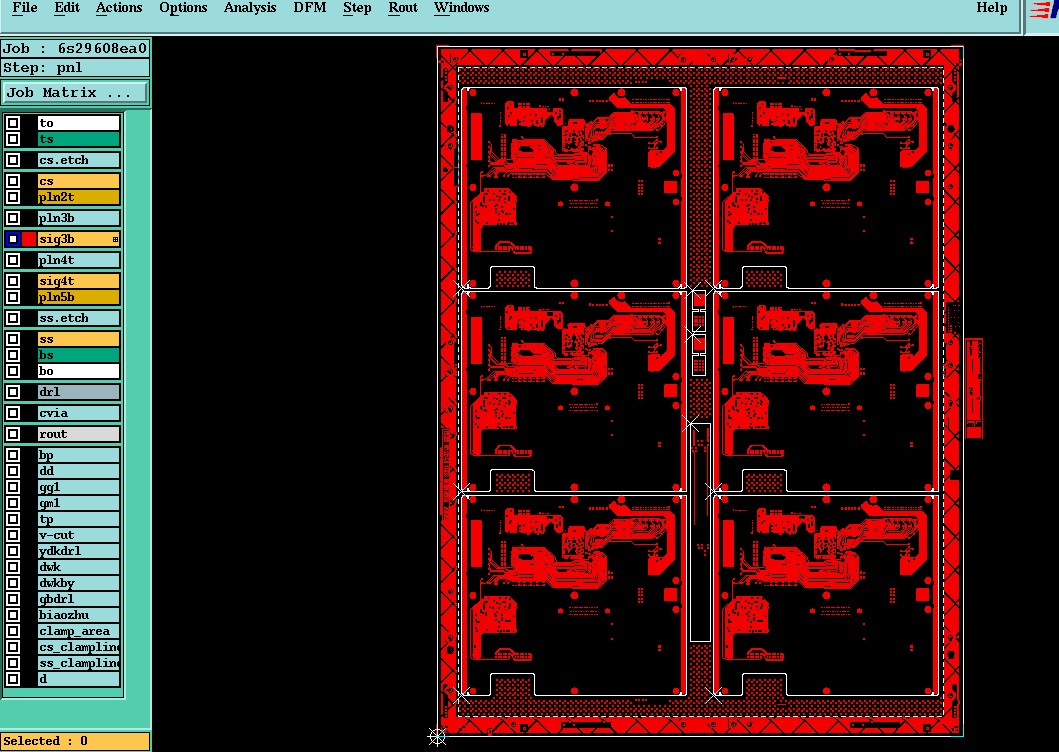
Task: Select the dwk layer name
Action: (79, 567)
